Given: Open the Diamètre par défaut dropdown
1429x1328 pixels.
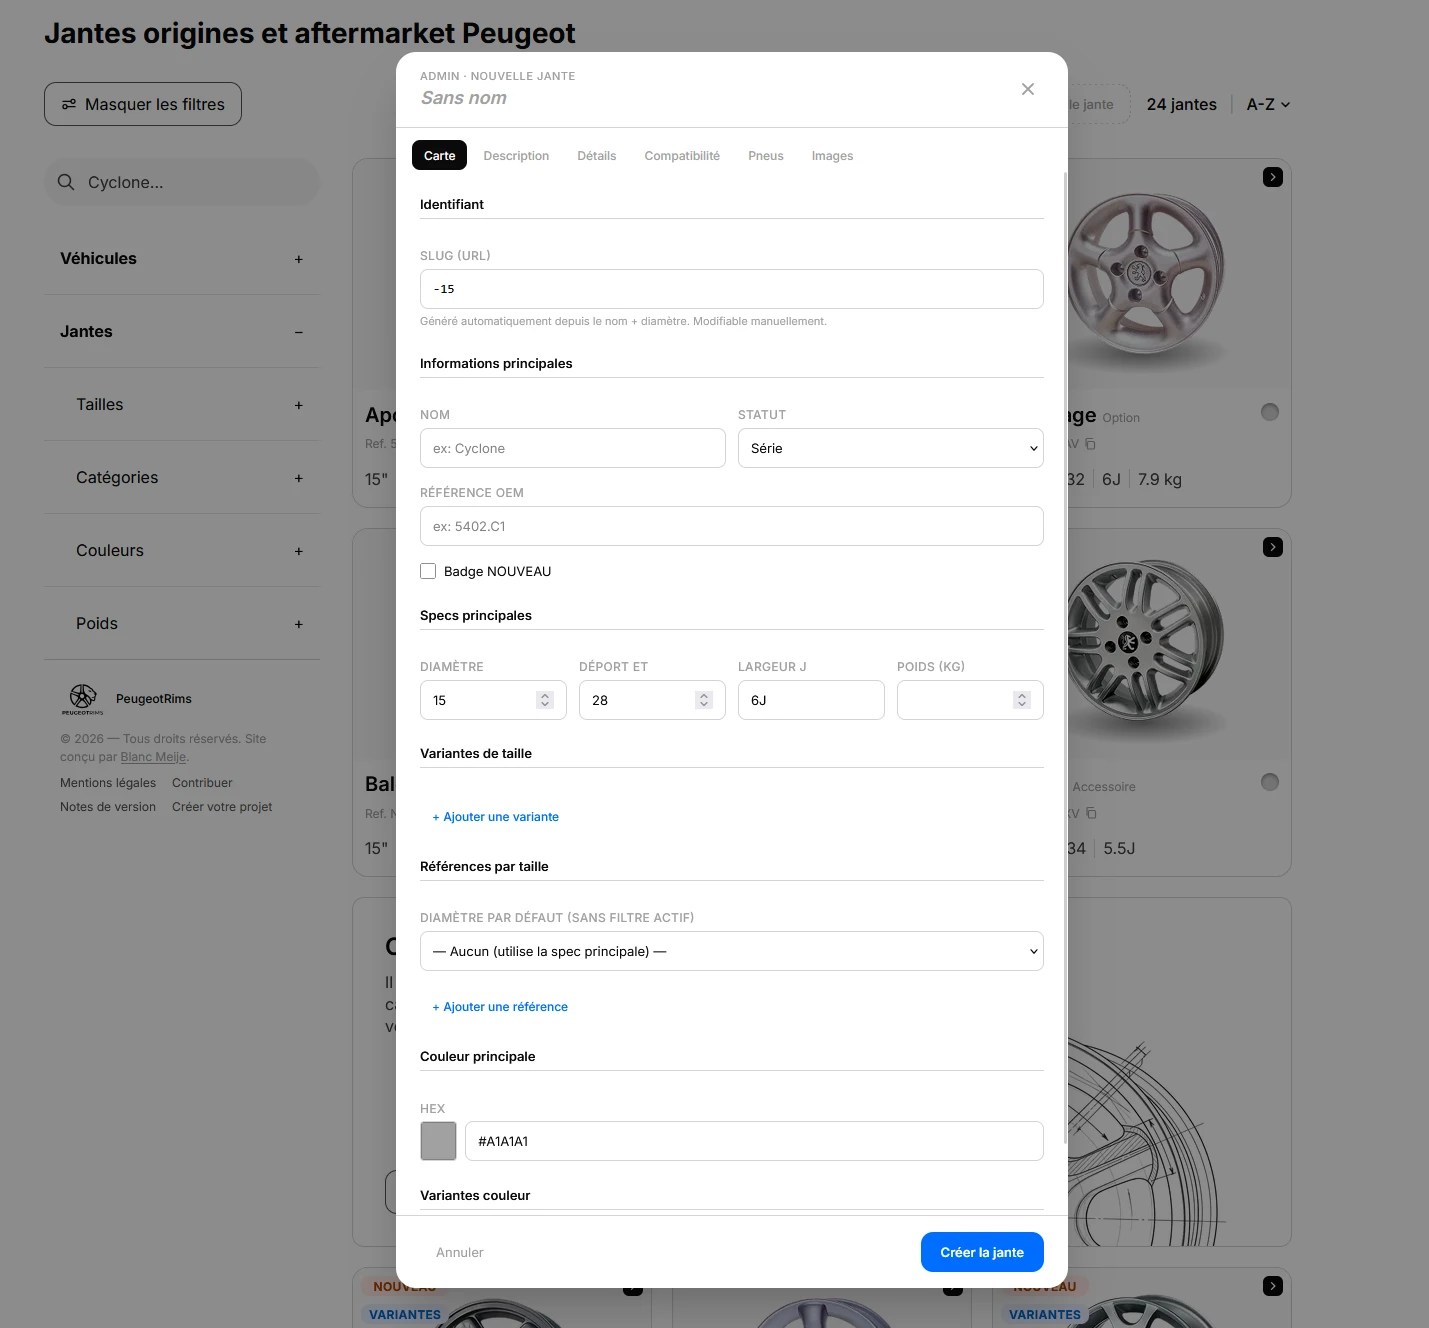Looking at the screenshot, I should (x=732, y=951).
